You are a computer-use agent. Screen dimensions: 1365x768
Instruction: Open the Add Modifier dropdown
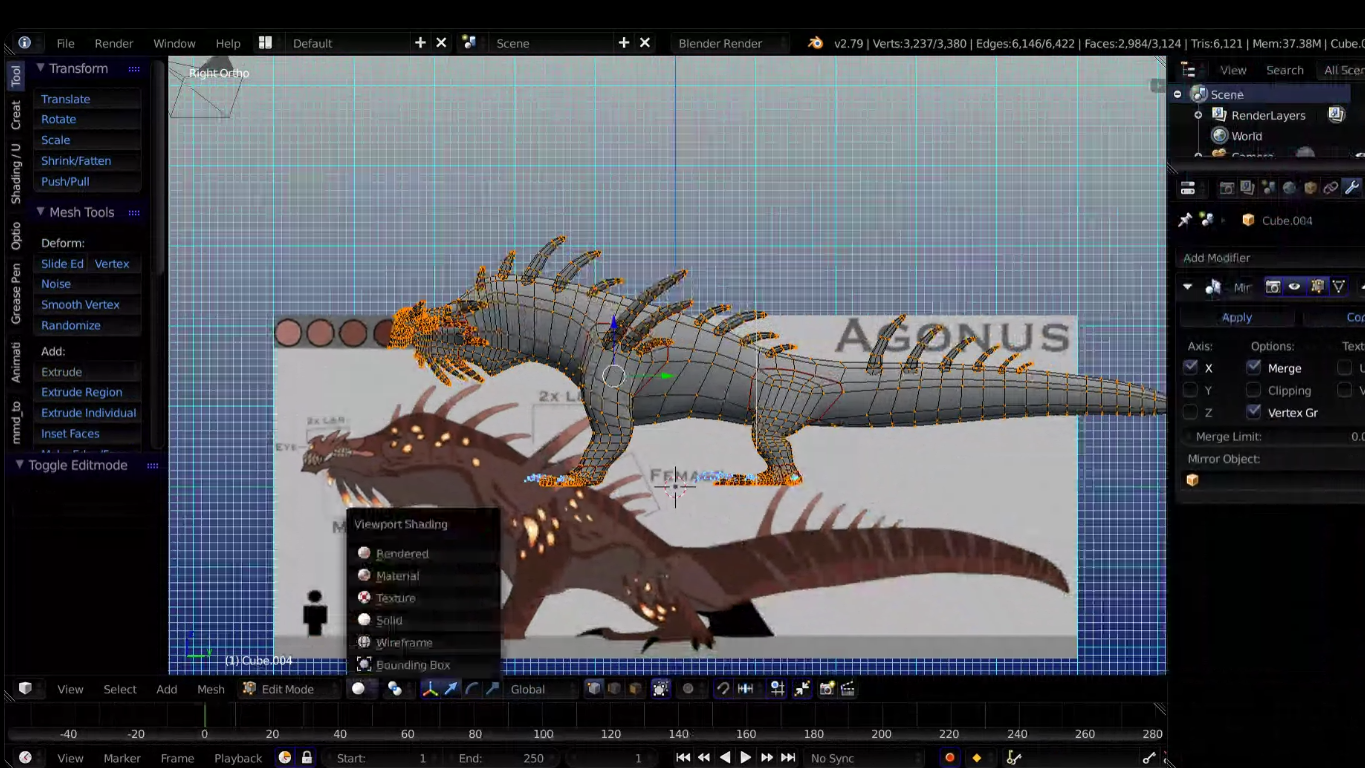tap(1271, 258)
